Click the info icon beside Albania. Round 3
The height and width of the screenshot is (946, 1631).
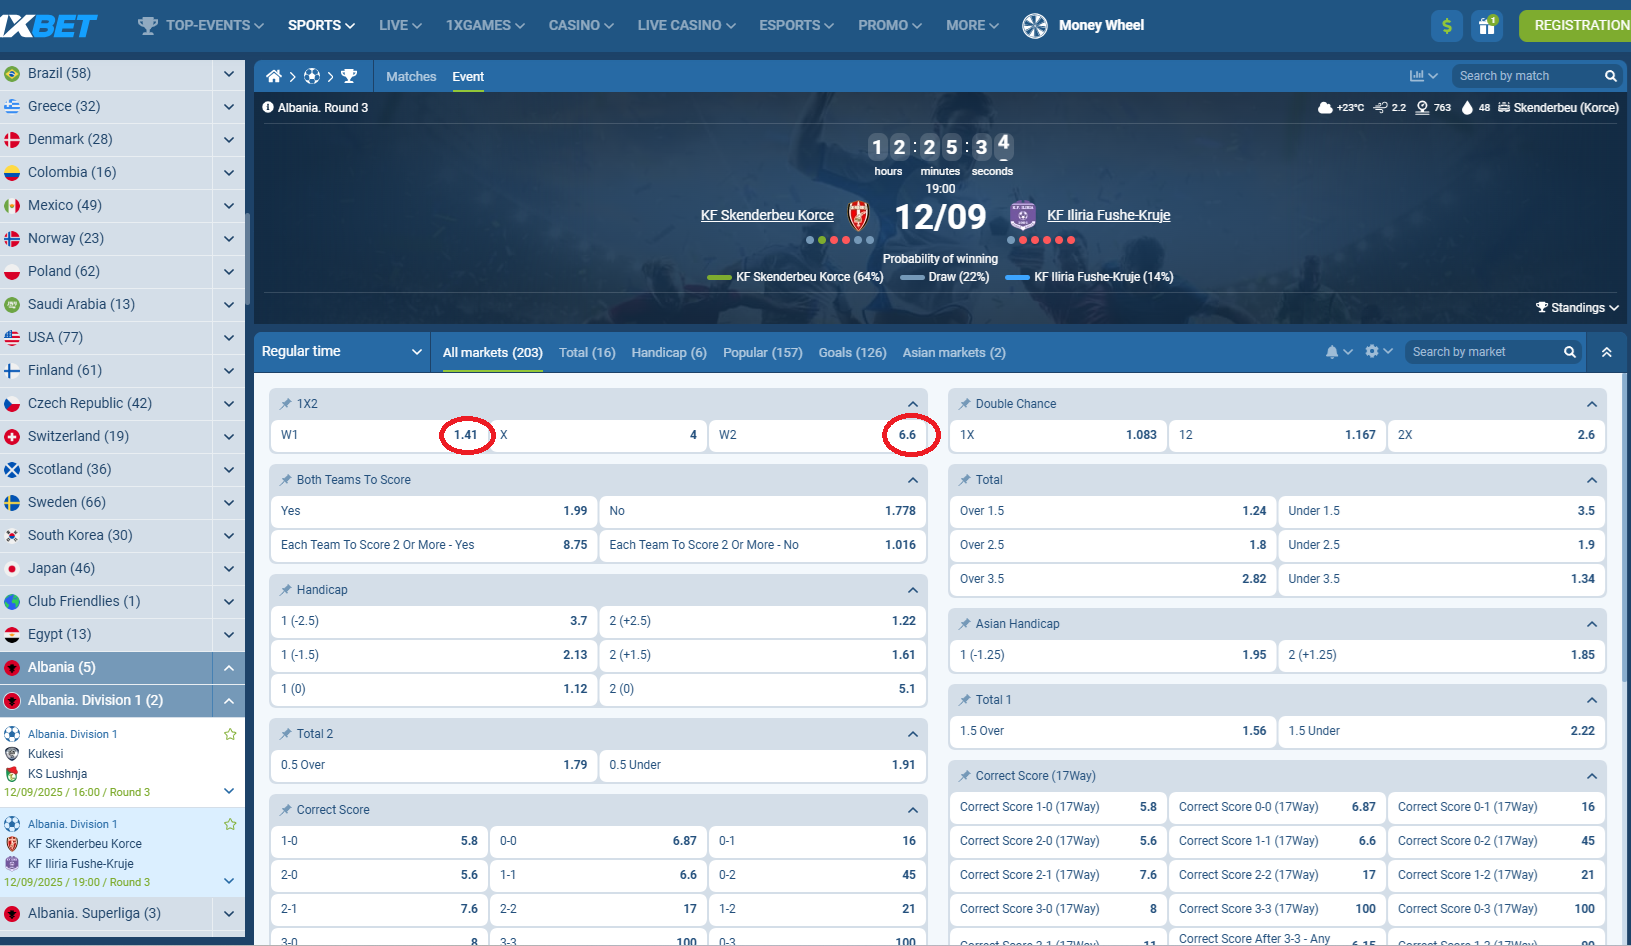pos(268,107)
